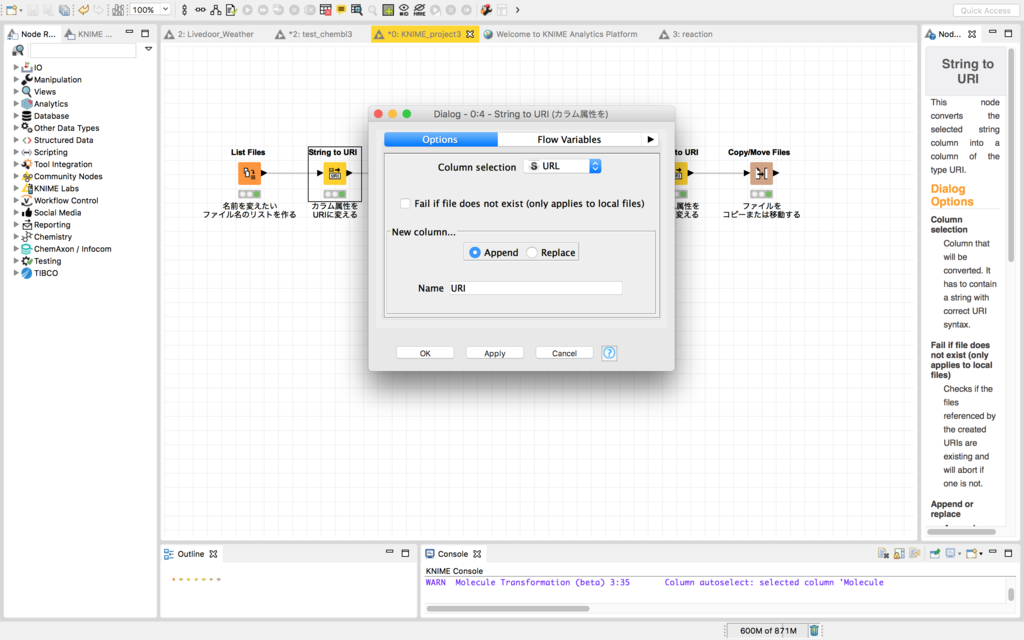Viewport: 1024px width, 640px height.
Task: Select the Append radio button
Action: pos(475,252)
